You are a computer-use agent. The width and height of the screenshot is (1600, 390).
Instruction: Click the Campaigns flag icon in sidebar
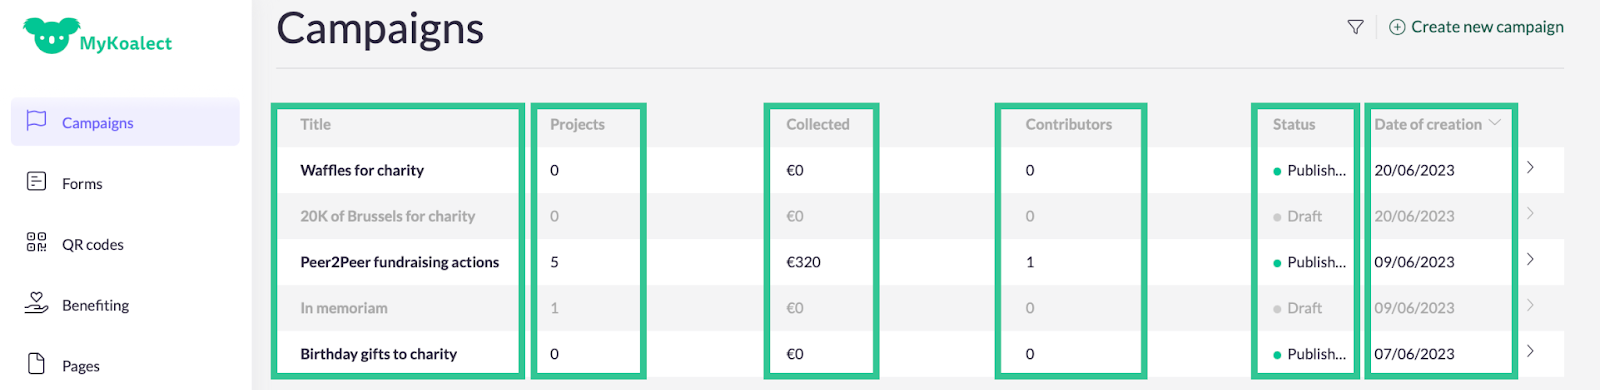pyautogui.click(x=37, y=121)
